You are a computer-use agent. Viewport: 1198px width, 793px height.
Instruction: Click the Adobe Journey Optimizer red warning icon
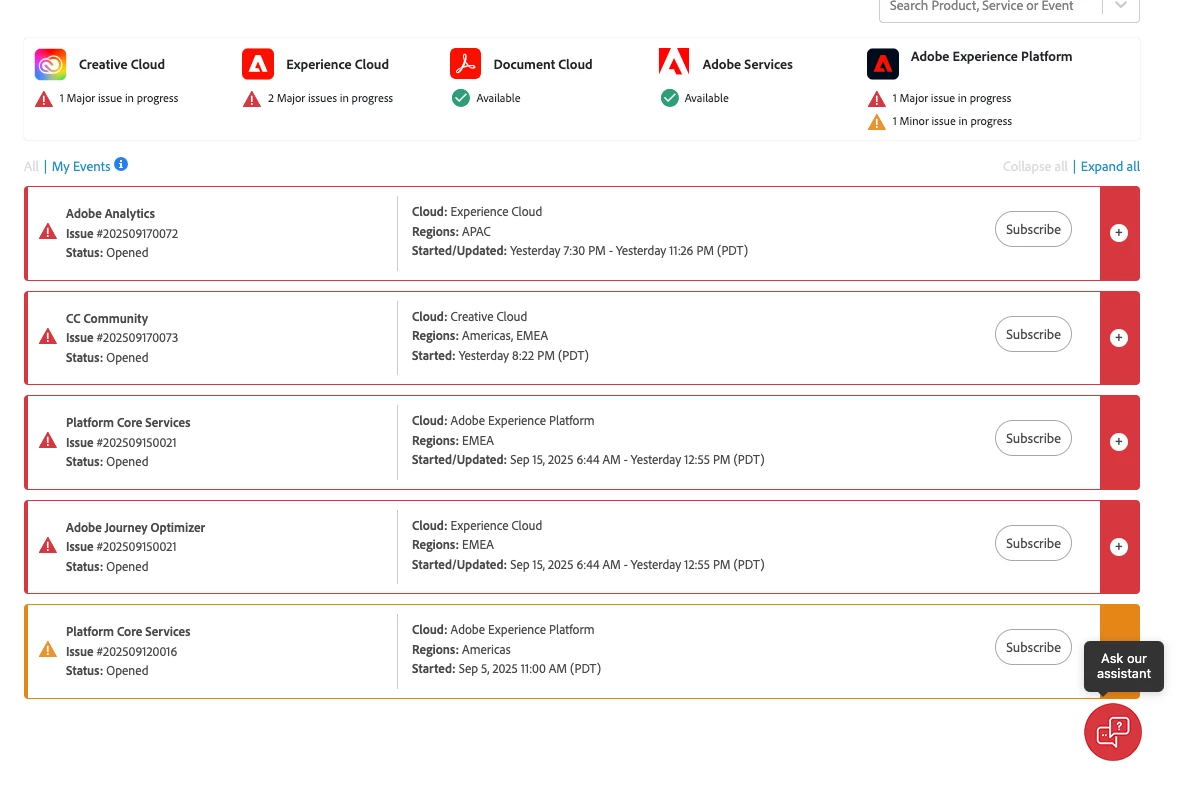point(48,545)
